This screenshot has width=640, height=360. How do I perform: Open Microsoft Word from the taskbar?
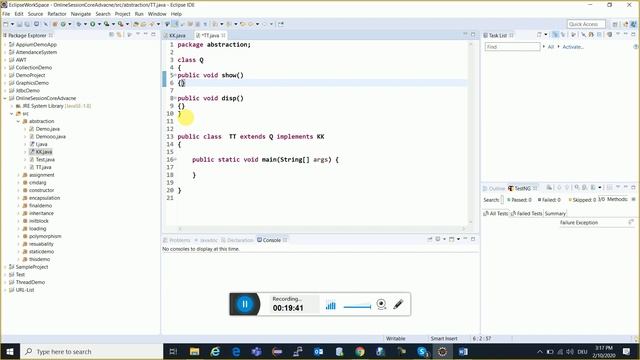(x=463, y=351)
